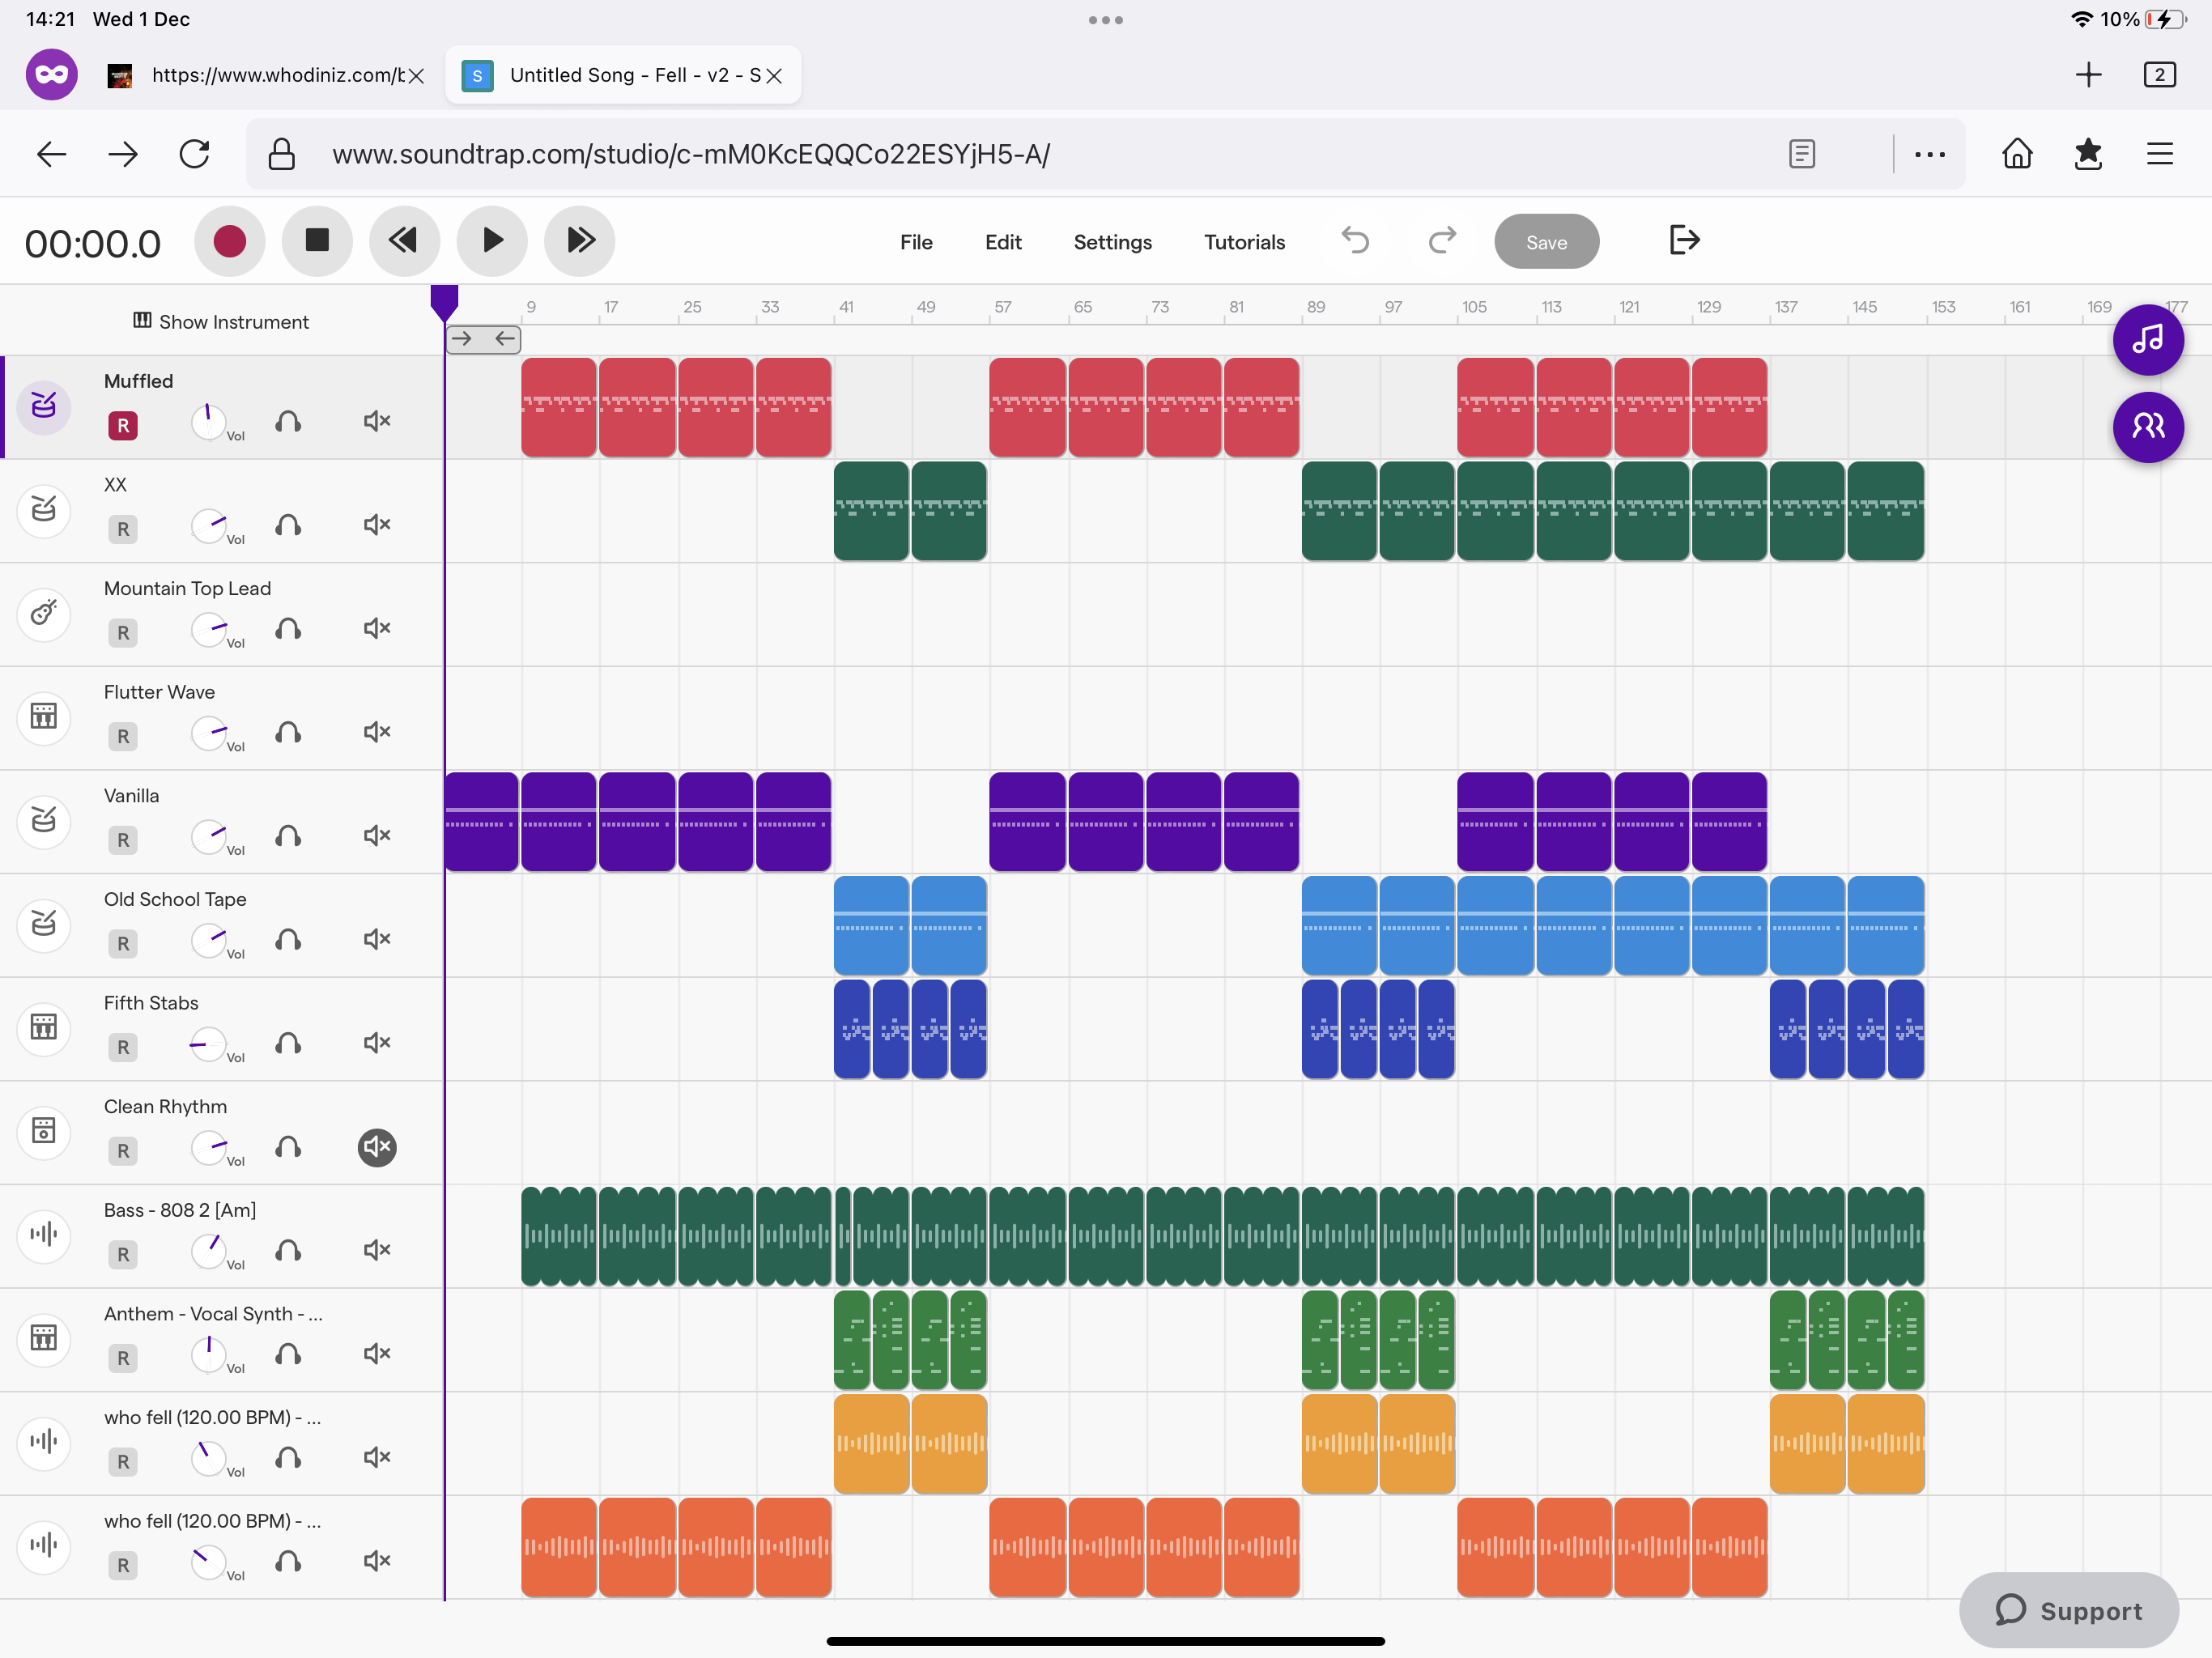
Task: Open the File menu
Action: click(915, 242)
